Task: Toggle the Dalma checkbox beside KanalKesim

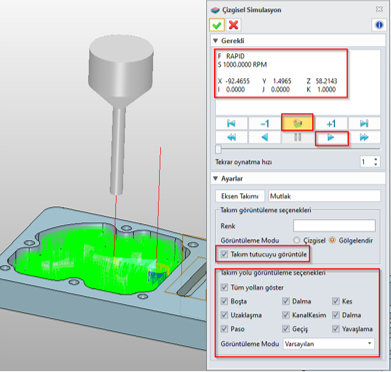Action: (x=336, y=315)
